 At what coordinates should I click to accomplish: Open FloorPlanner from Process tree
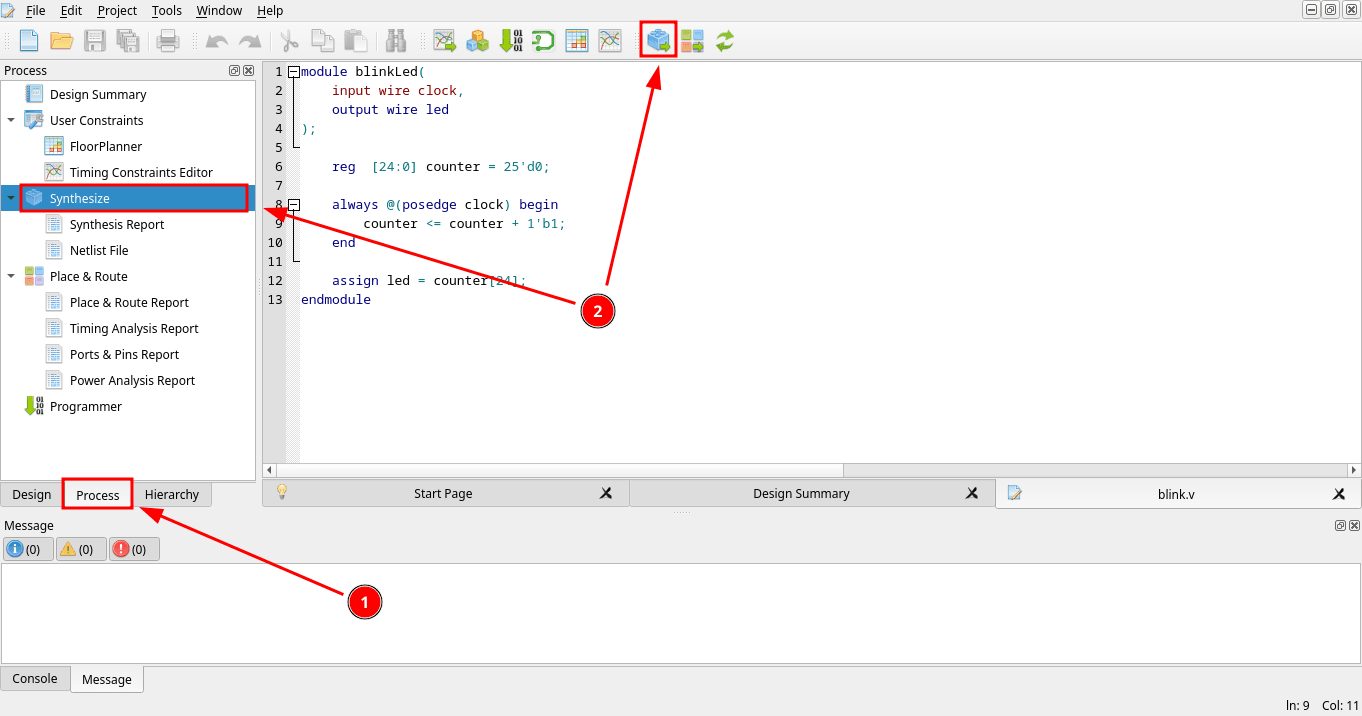[106, 146]
